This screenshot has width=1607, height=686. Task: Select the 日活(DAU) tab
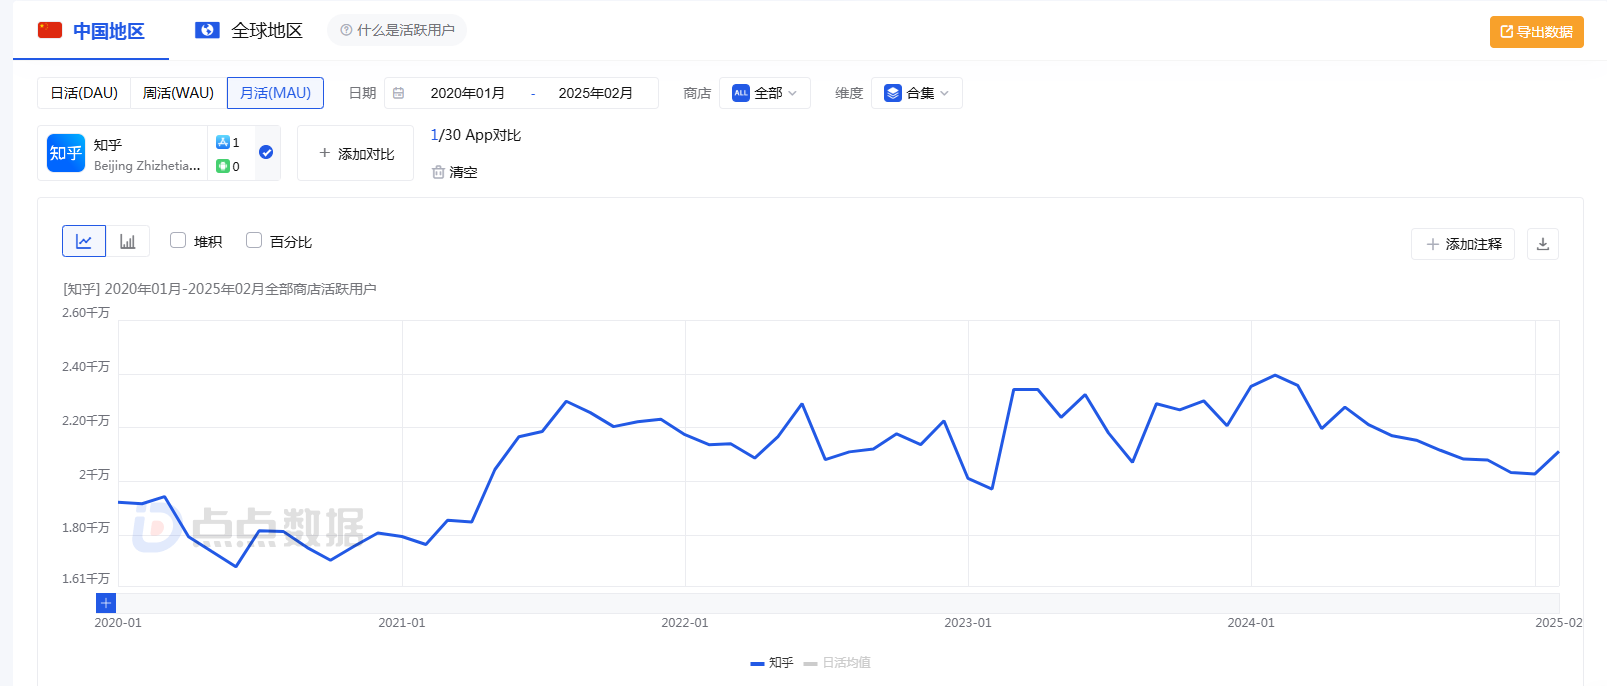pyautogui.click(x=84, y=93)
